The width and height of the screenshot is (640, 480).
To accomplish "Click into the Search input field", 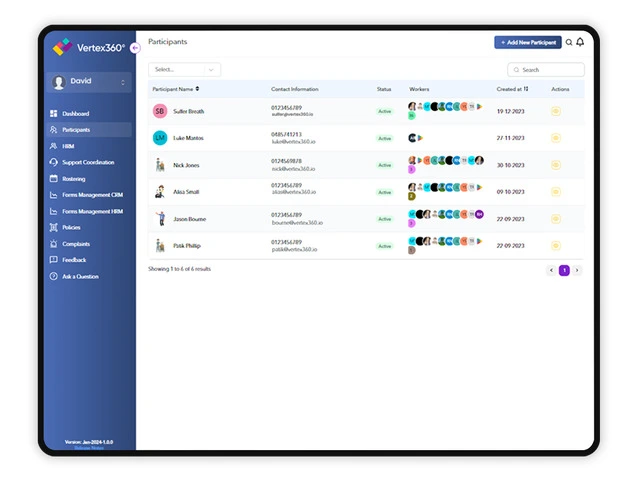I will [549, 70].
